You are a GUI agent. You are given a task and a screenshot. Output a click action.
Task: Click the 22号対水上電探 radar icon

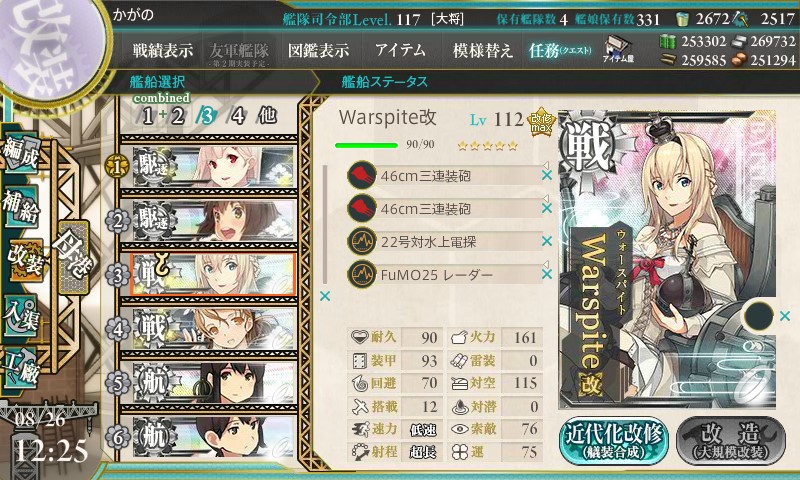tap(361, 241)
